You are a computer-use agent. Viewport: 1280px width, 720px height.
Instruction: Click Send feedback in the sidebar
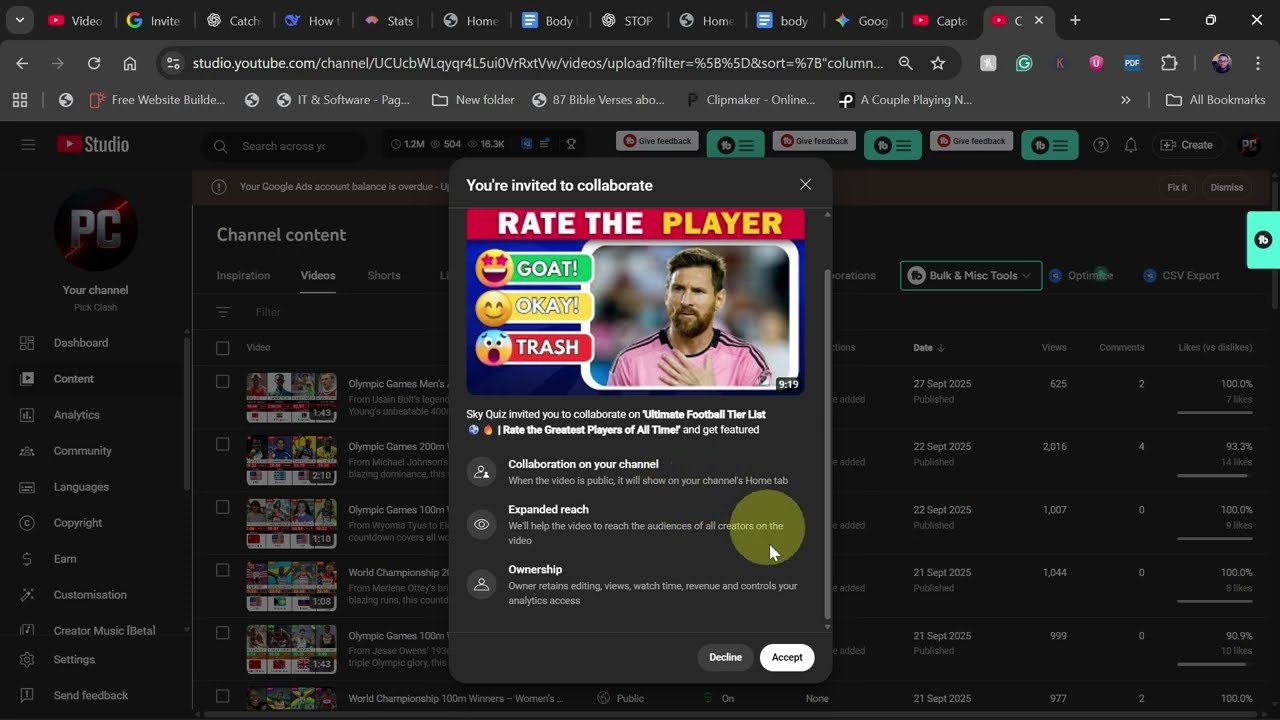(92, 695)
